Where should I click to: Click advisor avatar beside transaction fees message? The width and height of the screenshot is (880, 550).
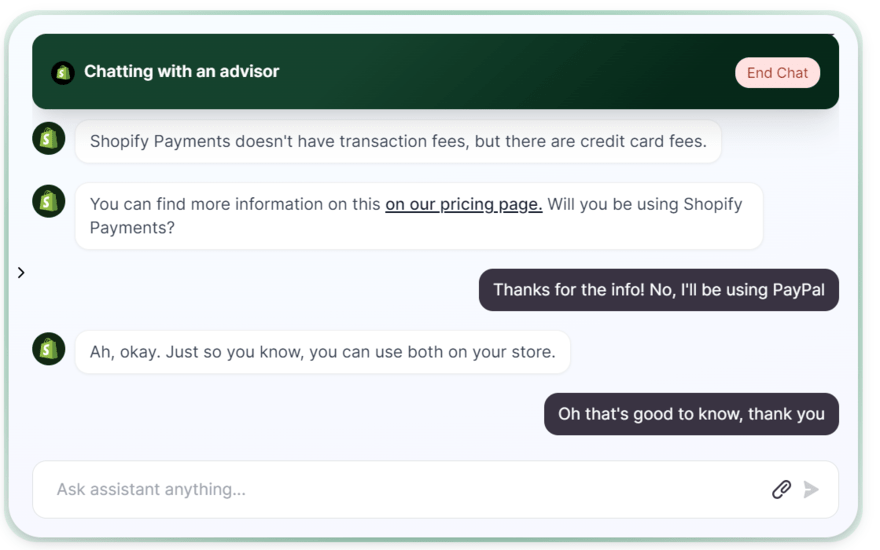tap(49, 139)
